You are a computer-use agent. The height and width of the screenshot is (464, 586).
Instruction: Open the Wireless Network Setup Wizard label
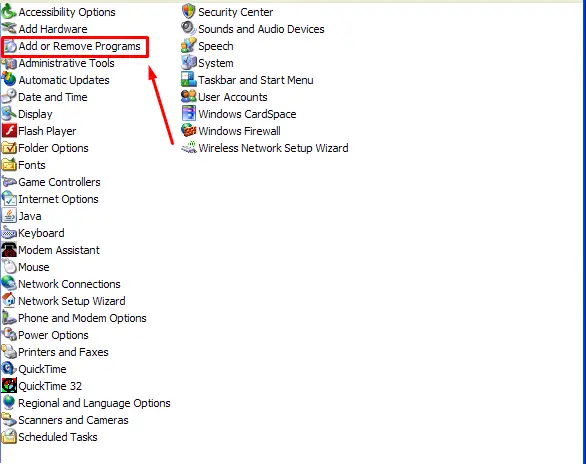(x=273, y=148)
